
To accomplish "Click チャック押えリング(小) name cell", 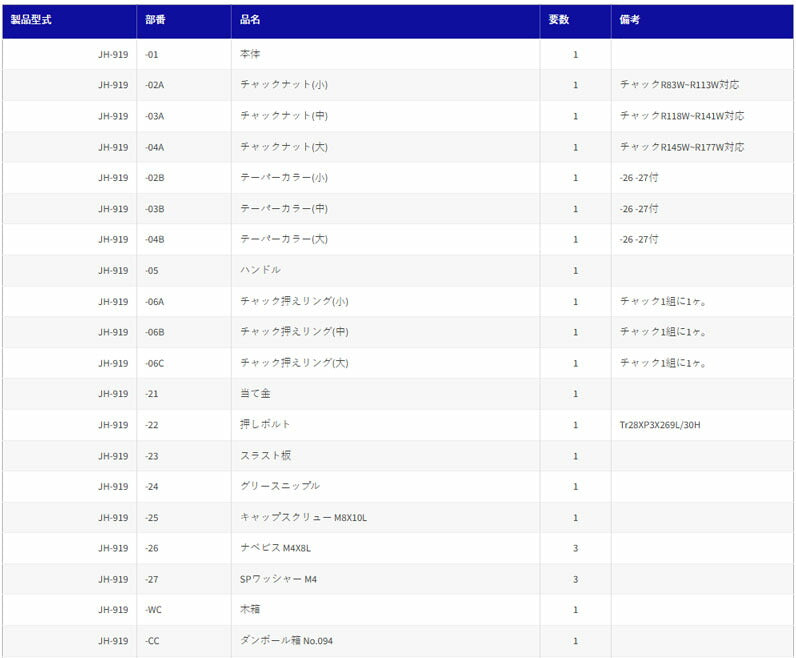I will point(385,302).
